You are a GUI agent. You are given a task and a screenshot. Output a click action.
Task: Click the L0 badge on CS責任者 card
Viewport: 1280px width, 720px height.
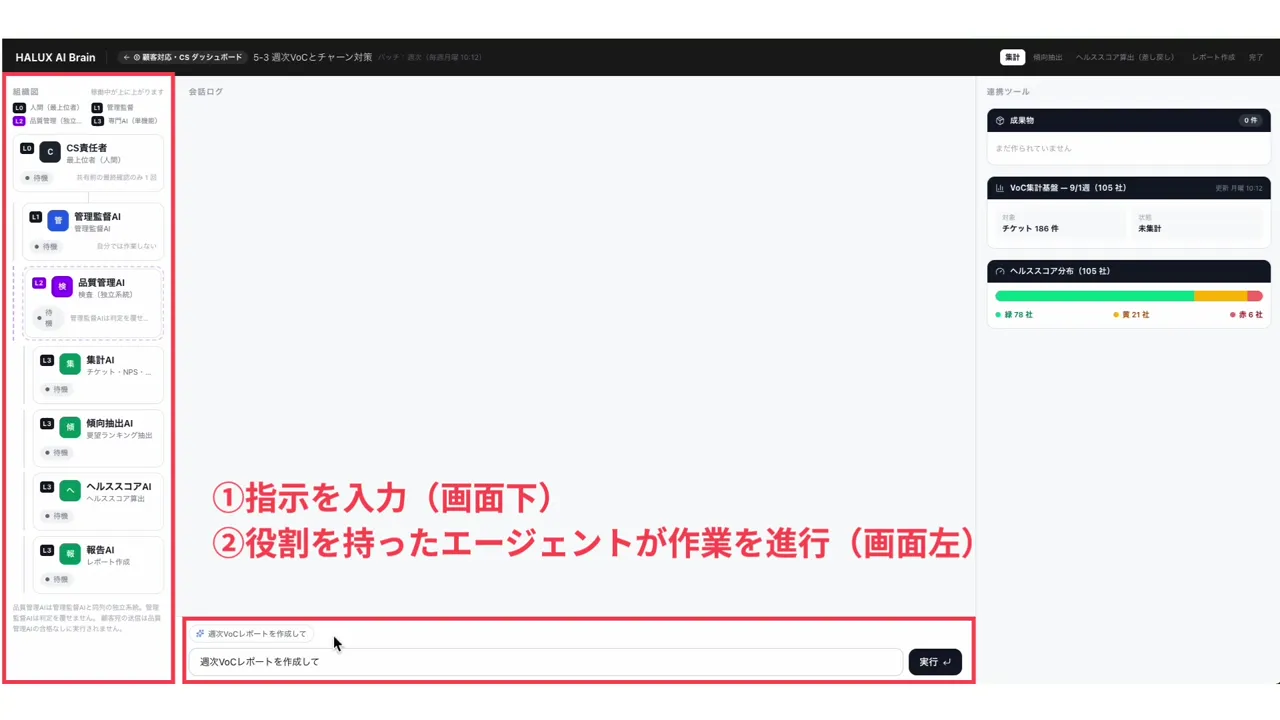tap(27, 148)
